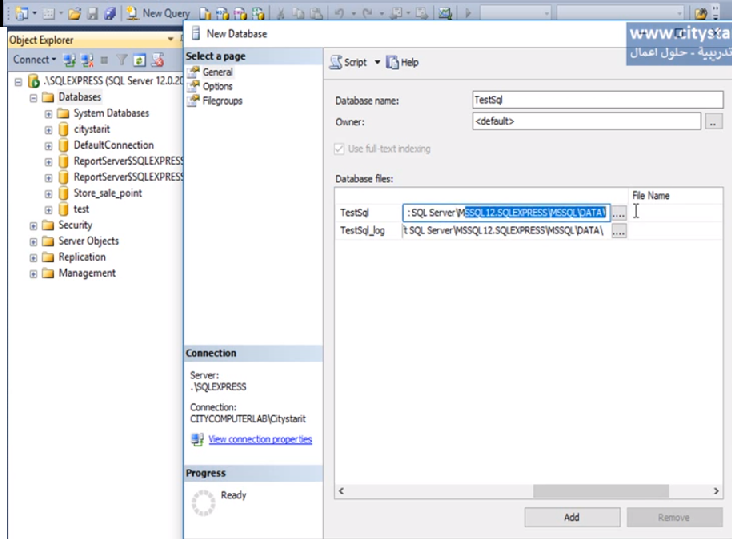This screenshot has height=539, width=732.
Task: Click the New Query toolbar button
Action: pyautogui.click(x=160, y=13)
